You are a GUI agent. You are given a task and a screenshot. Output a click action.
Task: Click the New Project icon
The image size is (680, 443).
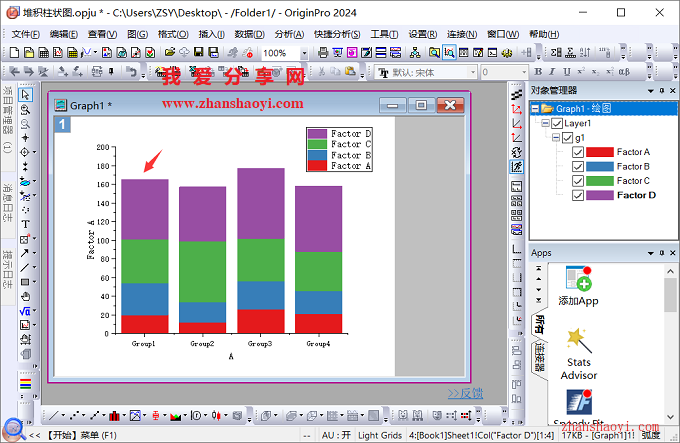14,53
